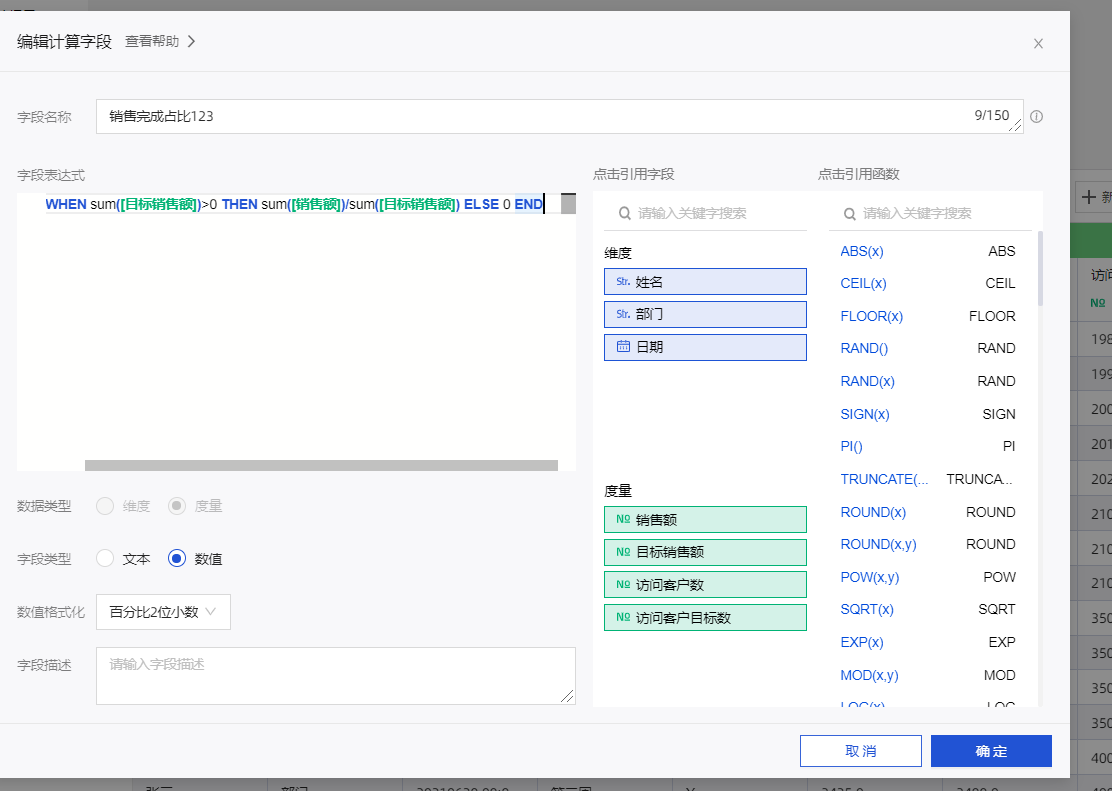
Task: Click the expression editor horizontal scrollbar
Action: coord(321,465)
